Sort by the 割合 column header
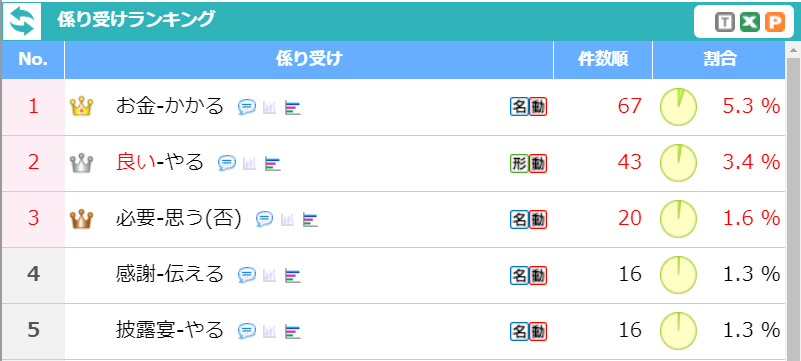Viewport: 801px width, 361px height. (x=719, y=60)
